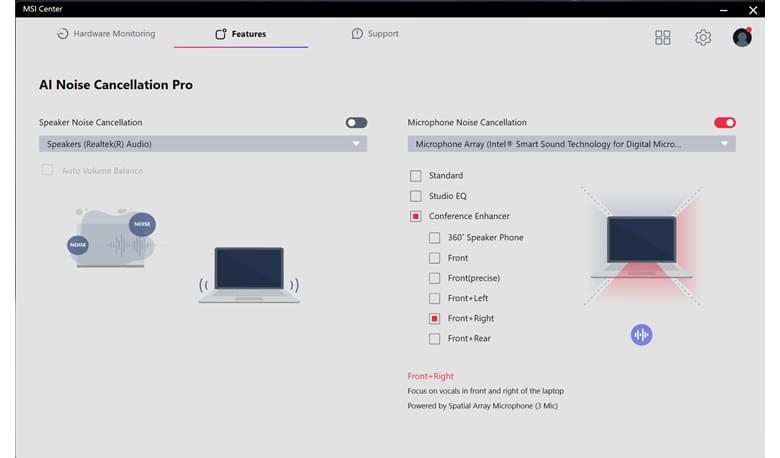Close the MSI Center window
The height and width of the screenshot is (458, 780).
pyautogui.click(x=753, y=9)
